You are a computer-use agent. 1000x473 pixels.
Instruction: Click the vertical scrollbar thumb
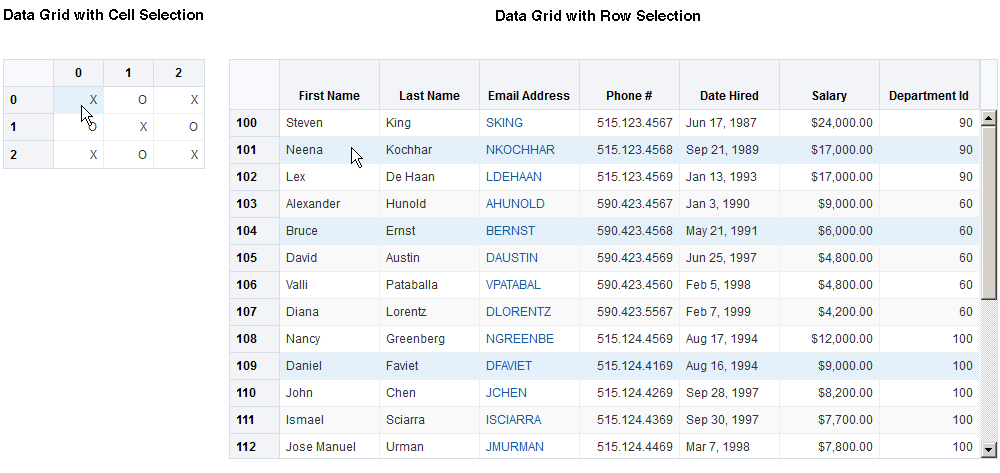tap(989, 212)
